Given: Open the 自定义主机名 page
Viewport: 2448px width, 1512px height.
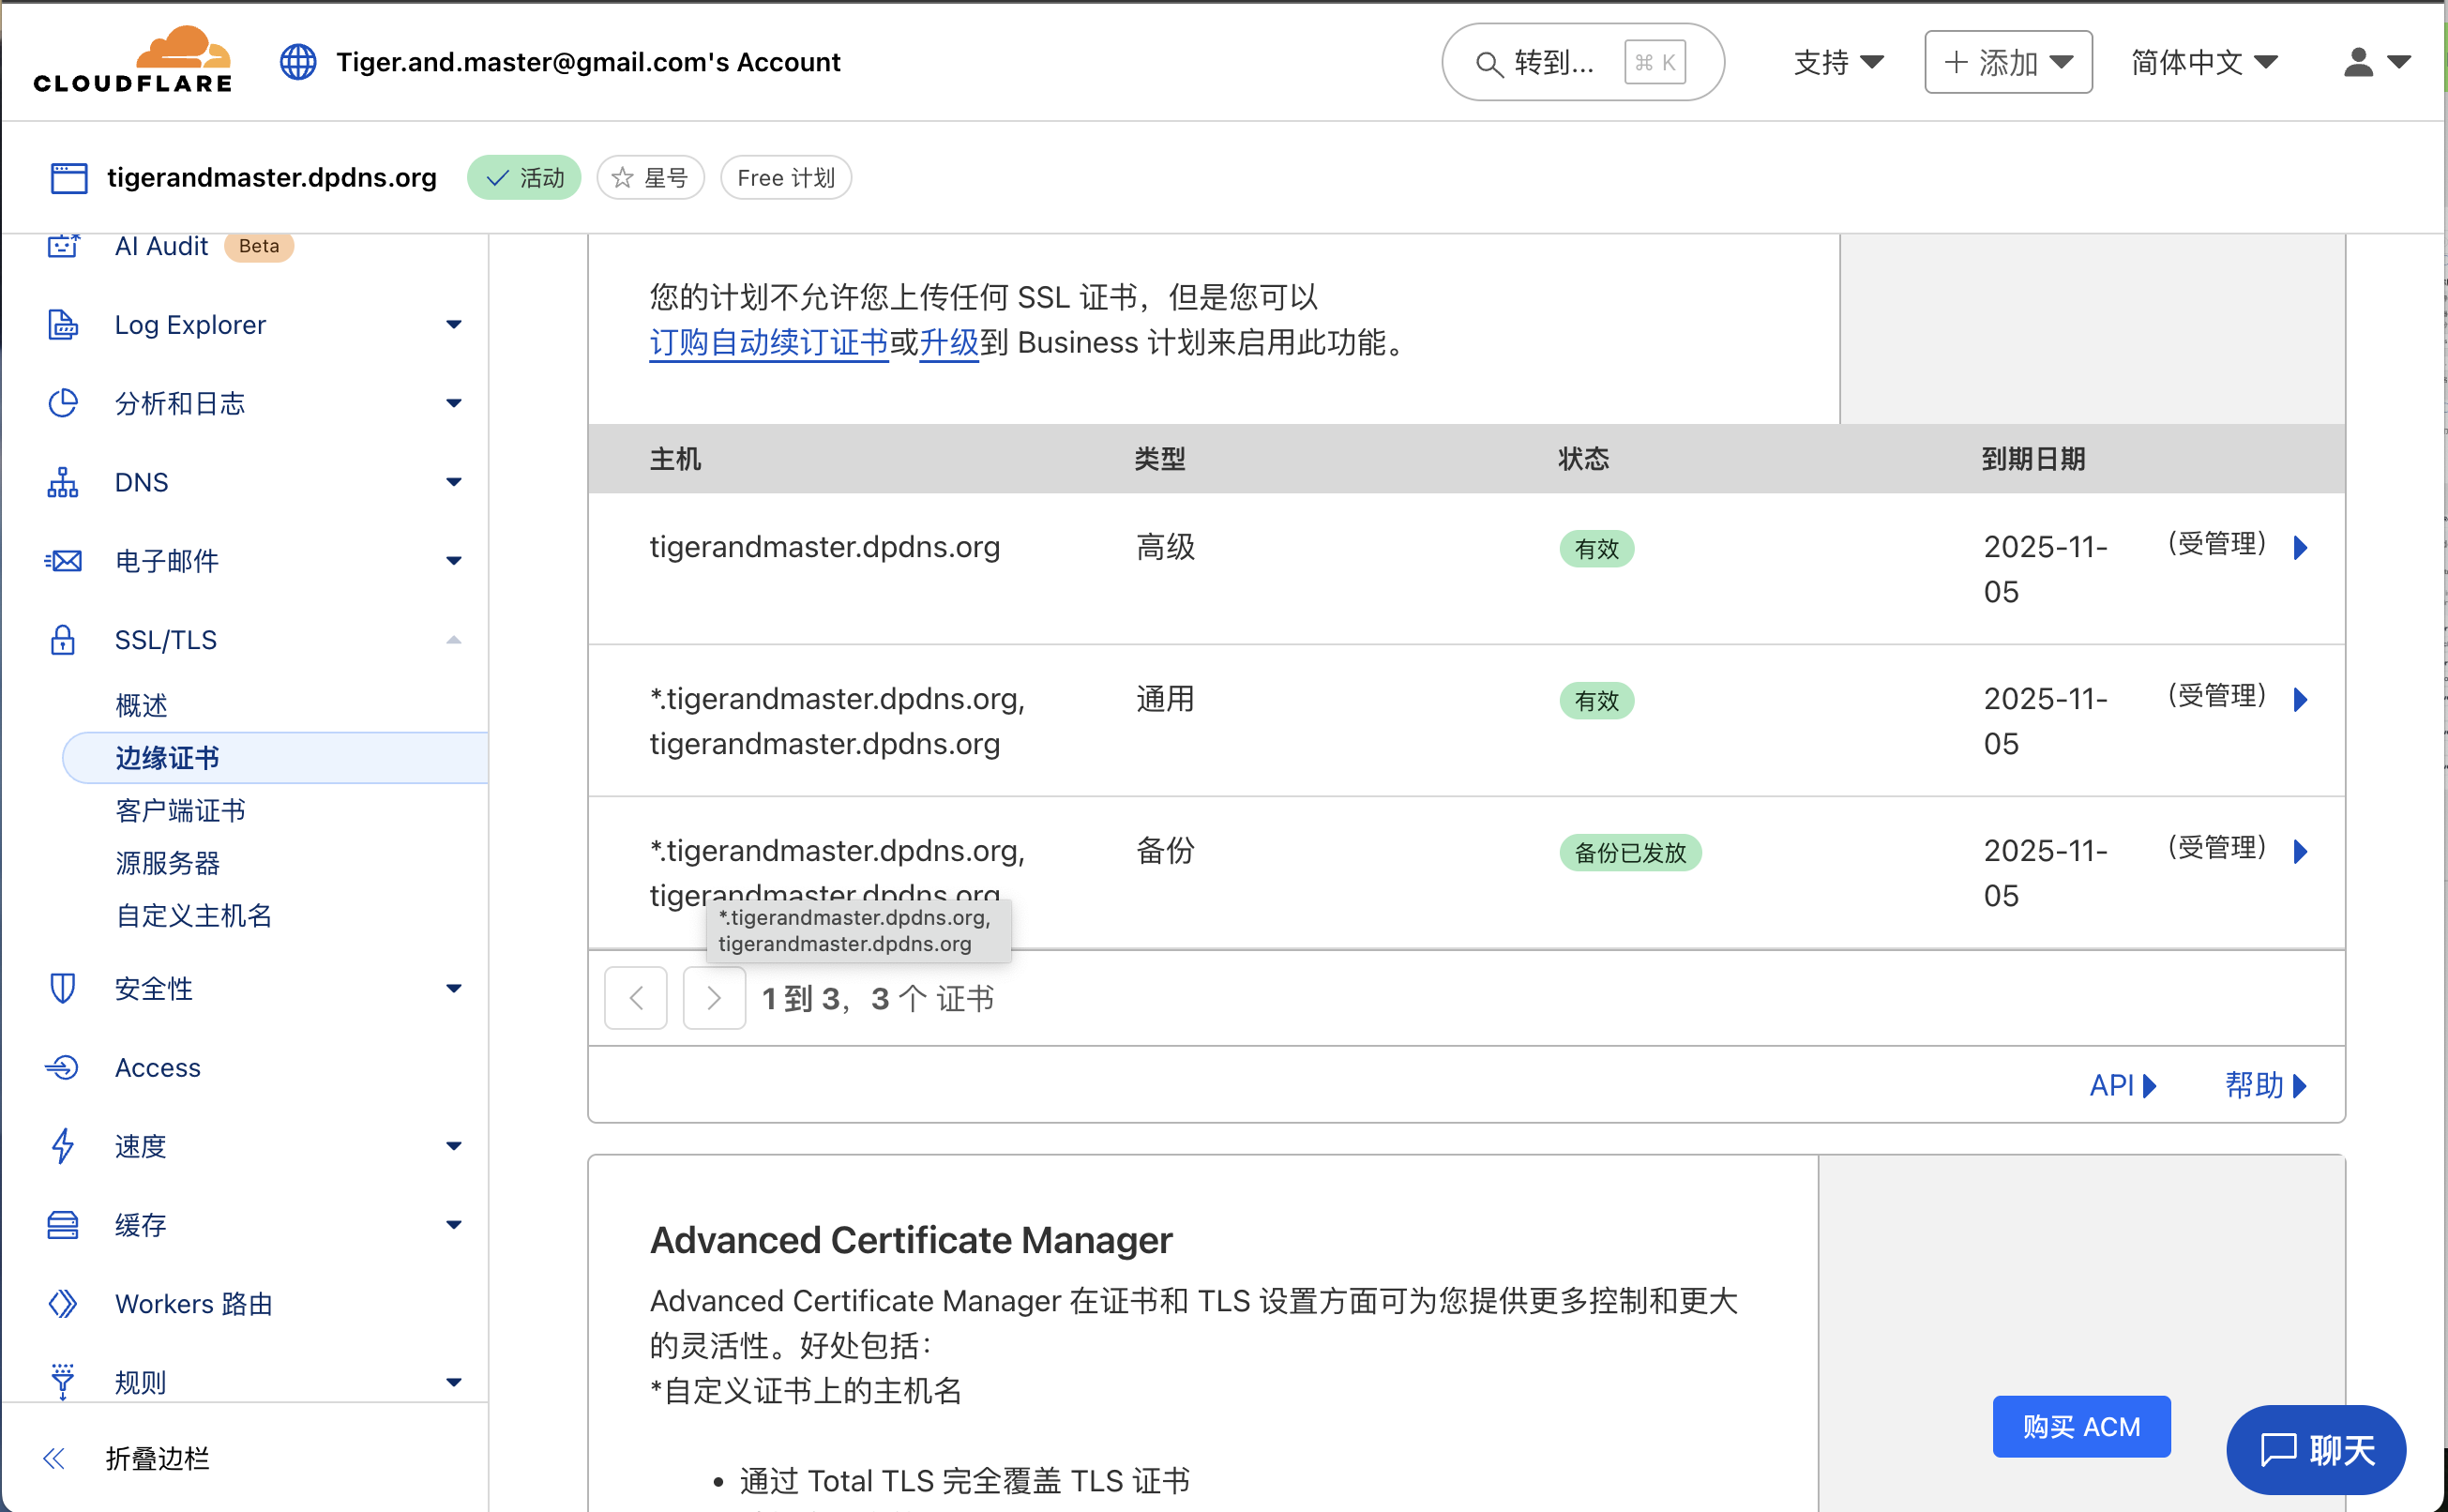Looking at the screenshot, I should pos(194,915).
